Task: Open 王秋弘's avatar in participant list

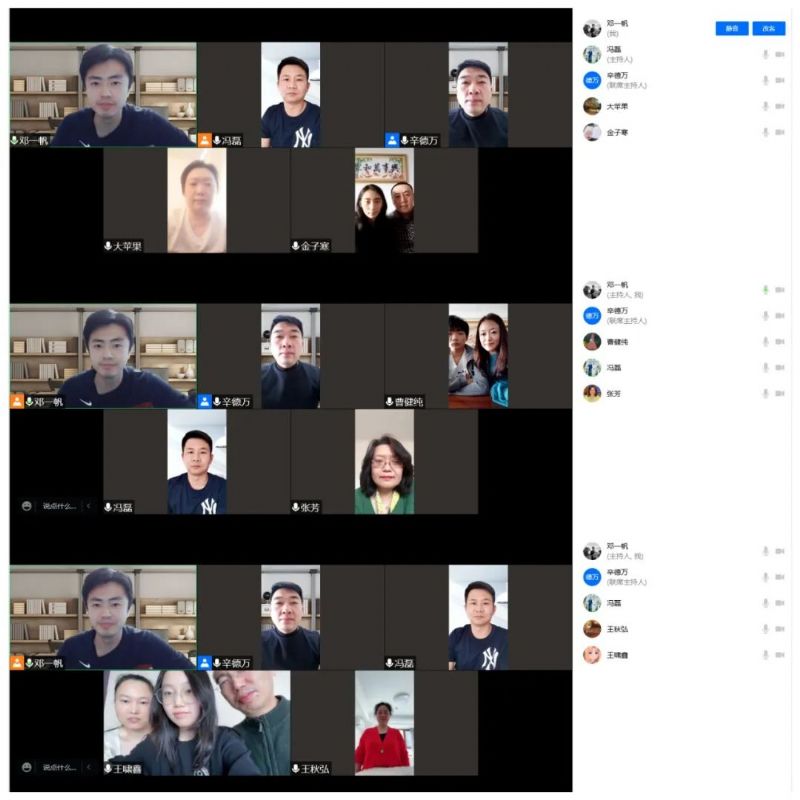Action: pyautogui.click(x=592, y=629)
